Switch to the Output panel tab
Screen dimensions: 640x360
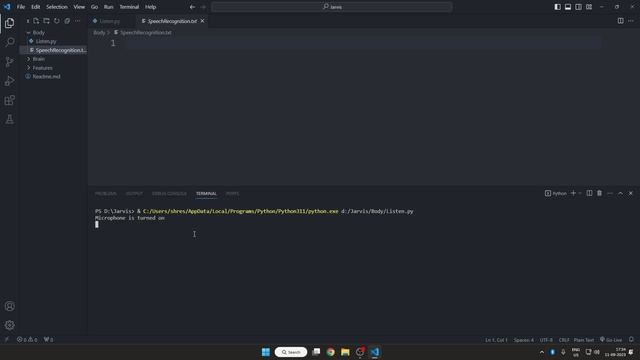134,193
